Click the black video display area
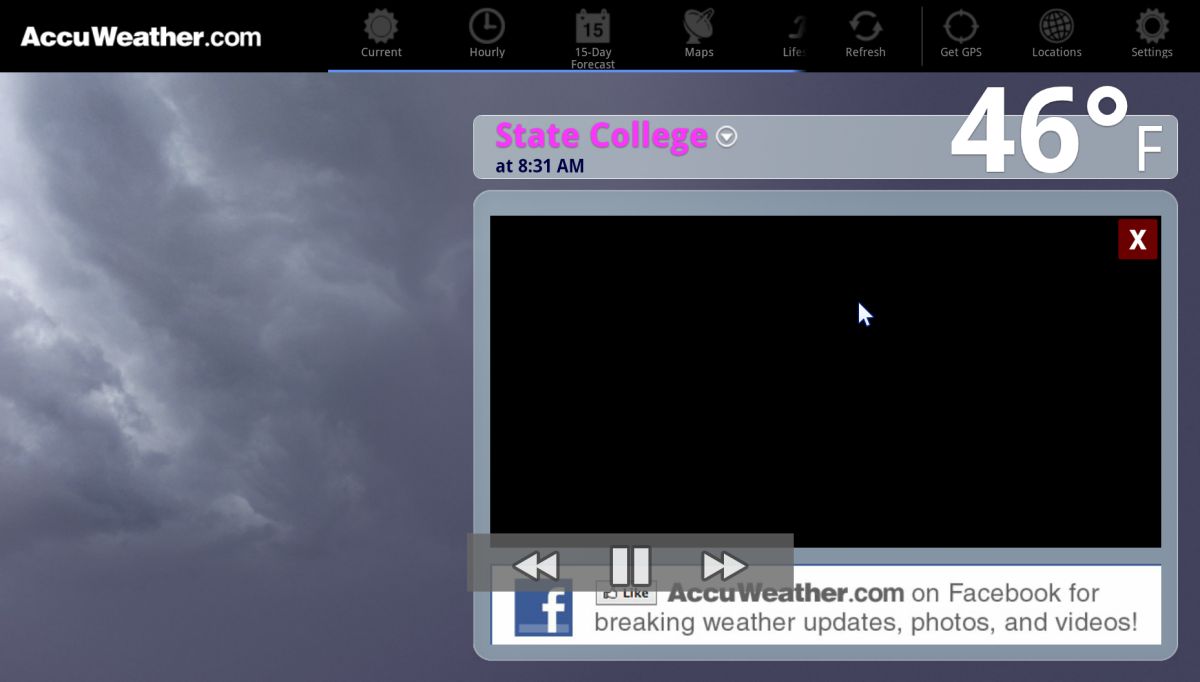The image size is (1200, 682). pyautogui.click(x=825, y=381)
